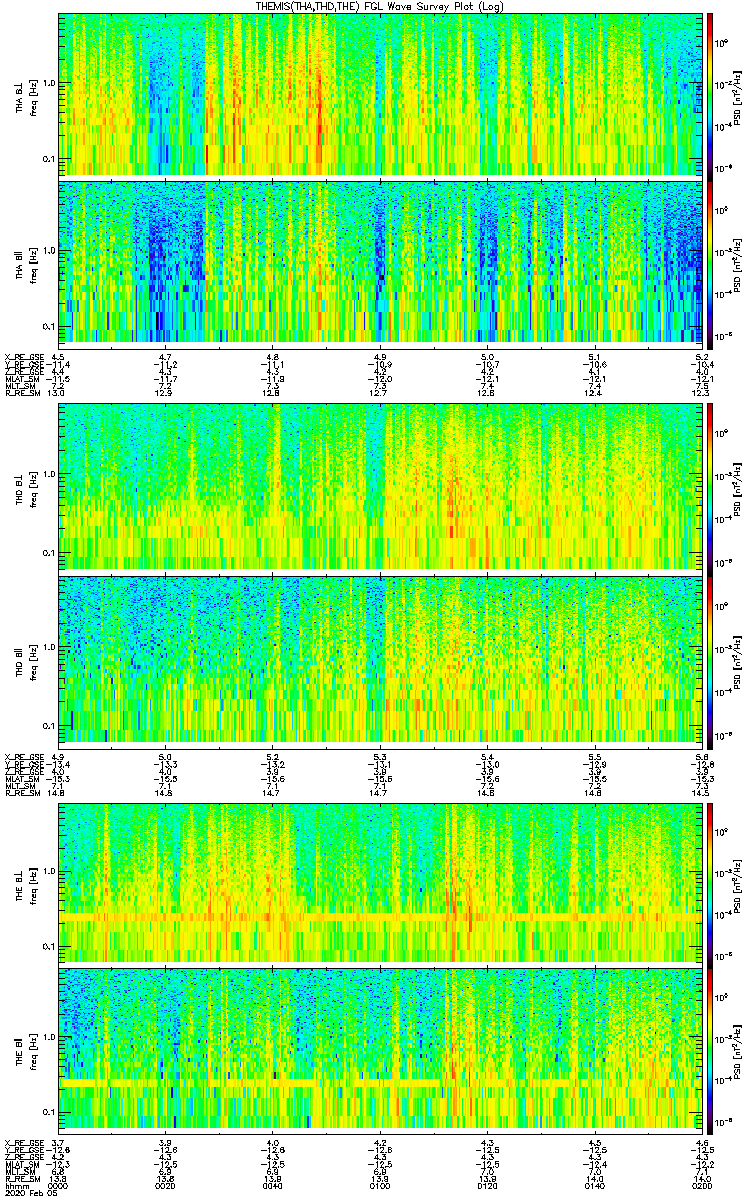
Task: Select the 0200 time tick label
Action: 703,1185
